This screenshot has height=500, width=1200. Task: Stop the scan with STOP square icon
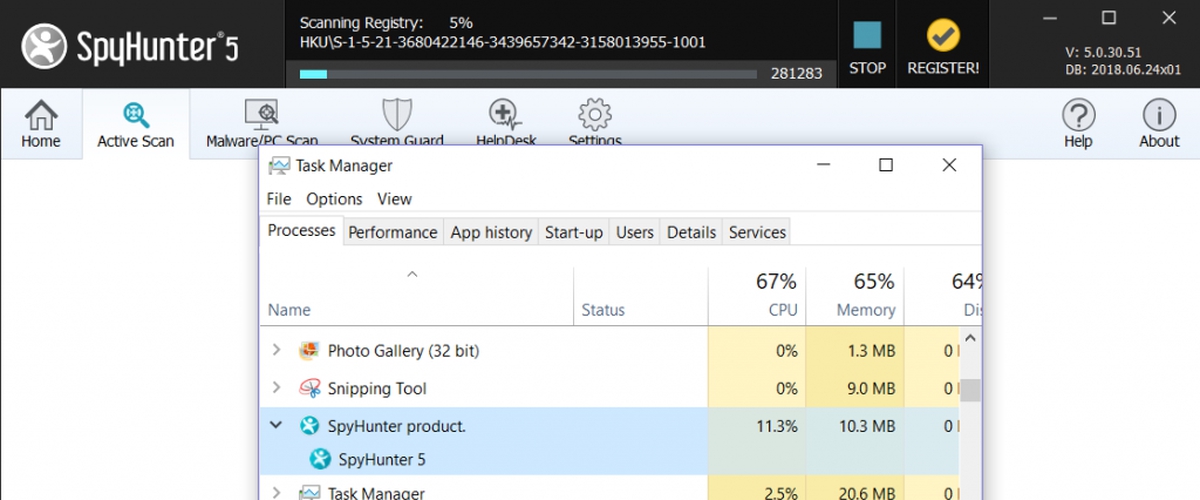(867, 35)
